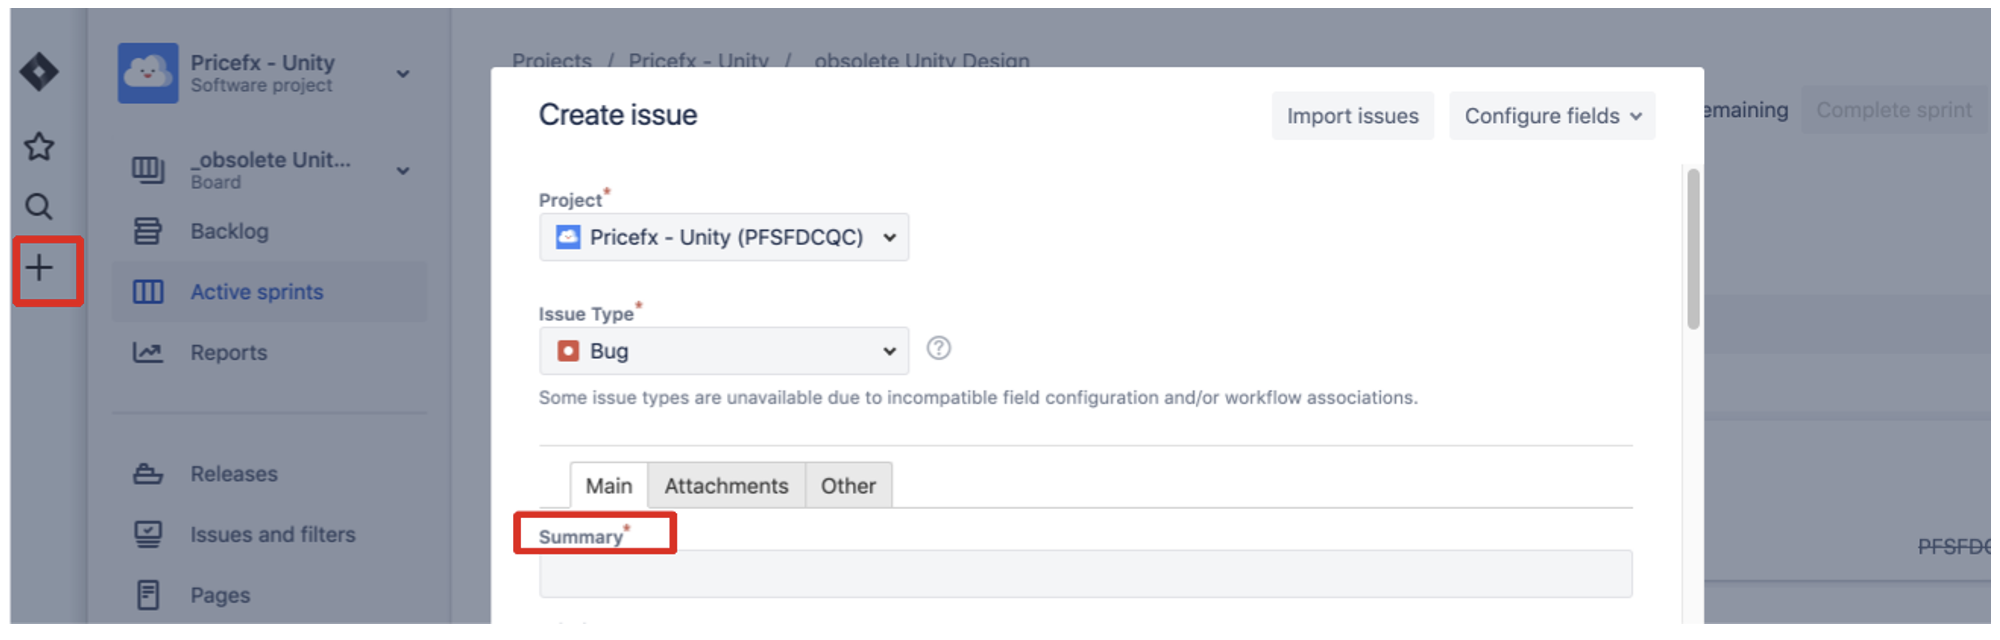This screenshot has width=2000, height=640.
Task: Click the Backlog icon in sidebar
Action: [x=148, y=231]
